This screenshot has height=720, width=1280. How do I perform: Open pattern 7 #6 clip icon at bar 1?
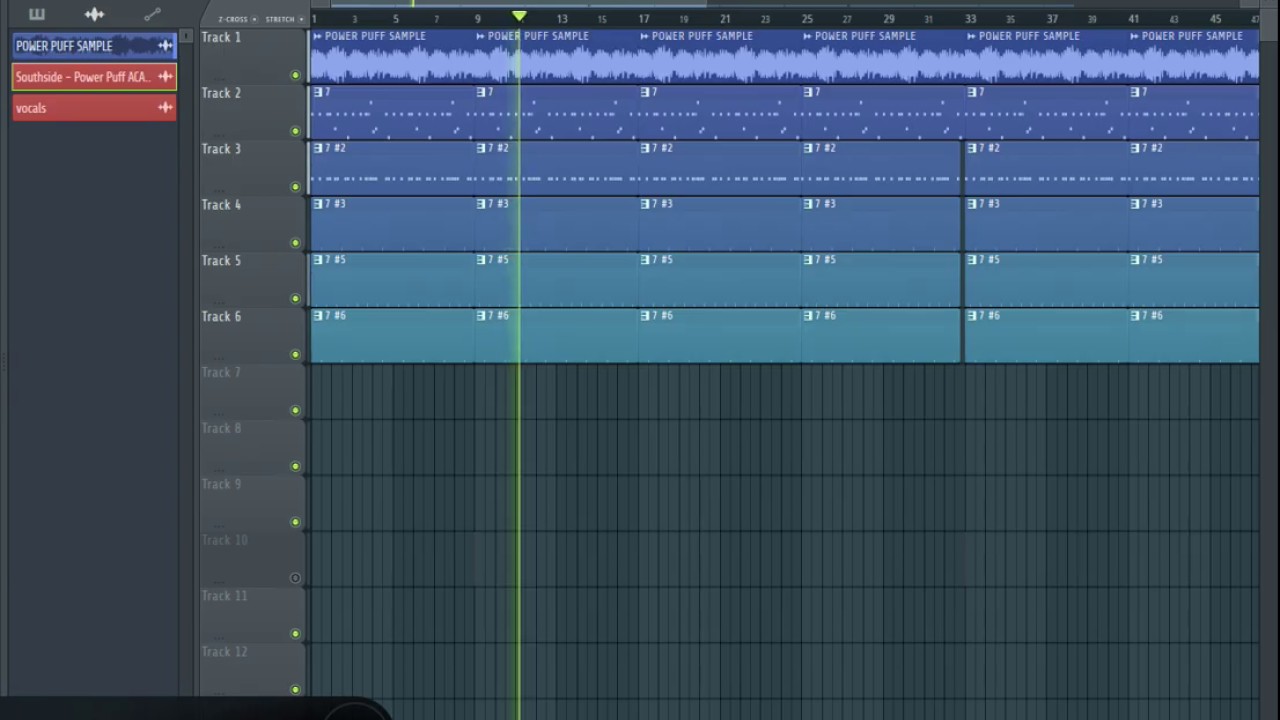click(318, 316)
